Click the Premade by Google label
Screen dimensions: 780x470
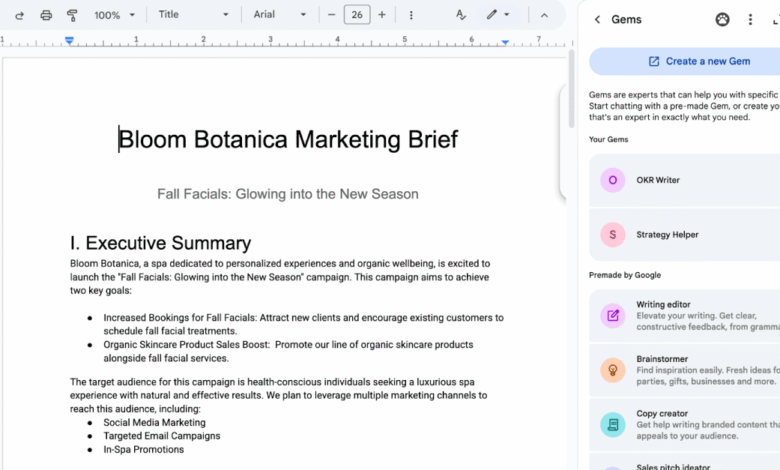625,276
